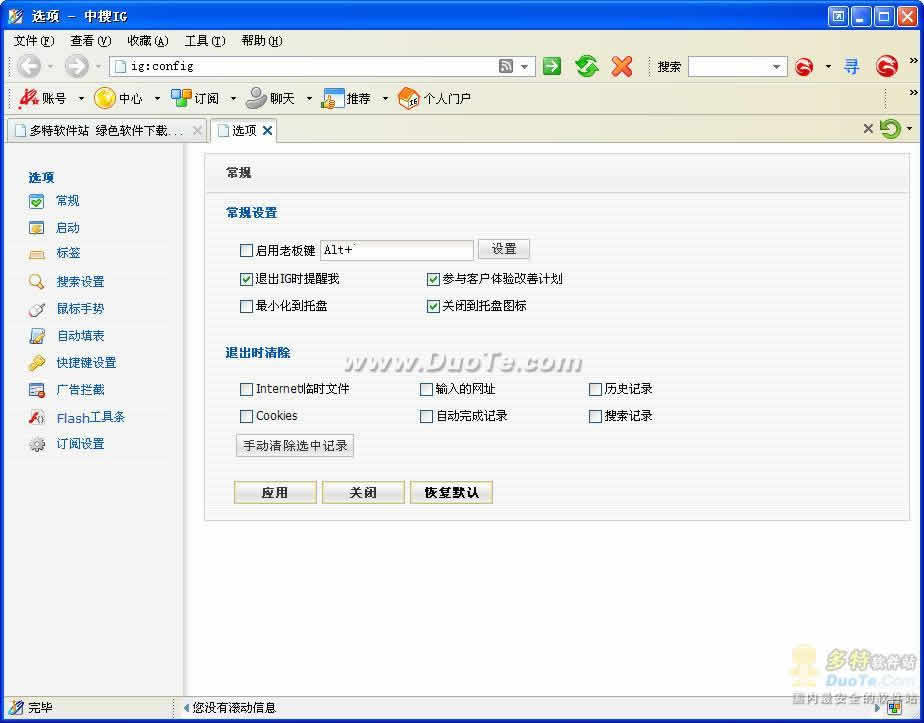This screenshot has height=723, width=924.
Task: Click the blue 寻 search icon
Action: point(851,66)
